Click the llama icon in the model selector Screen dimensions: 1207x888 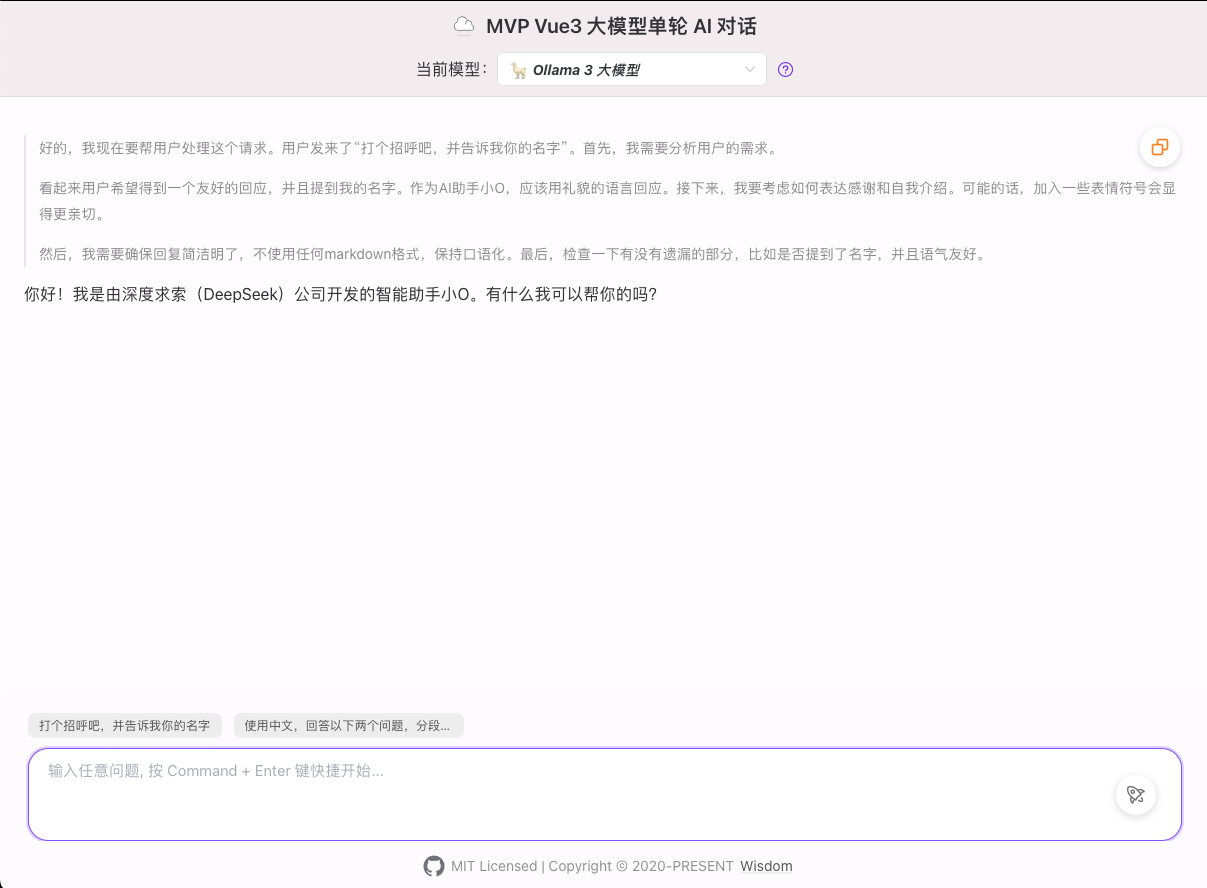tap(518, 70)
